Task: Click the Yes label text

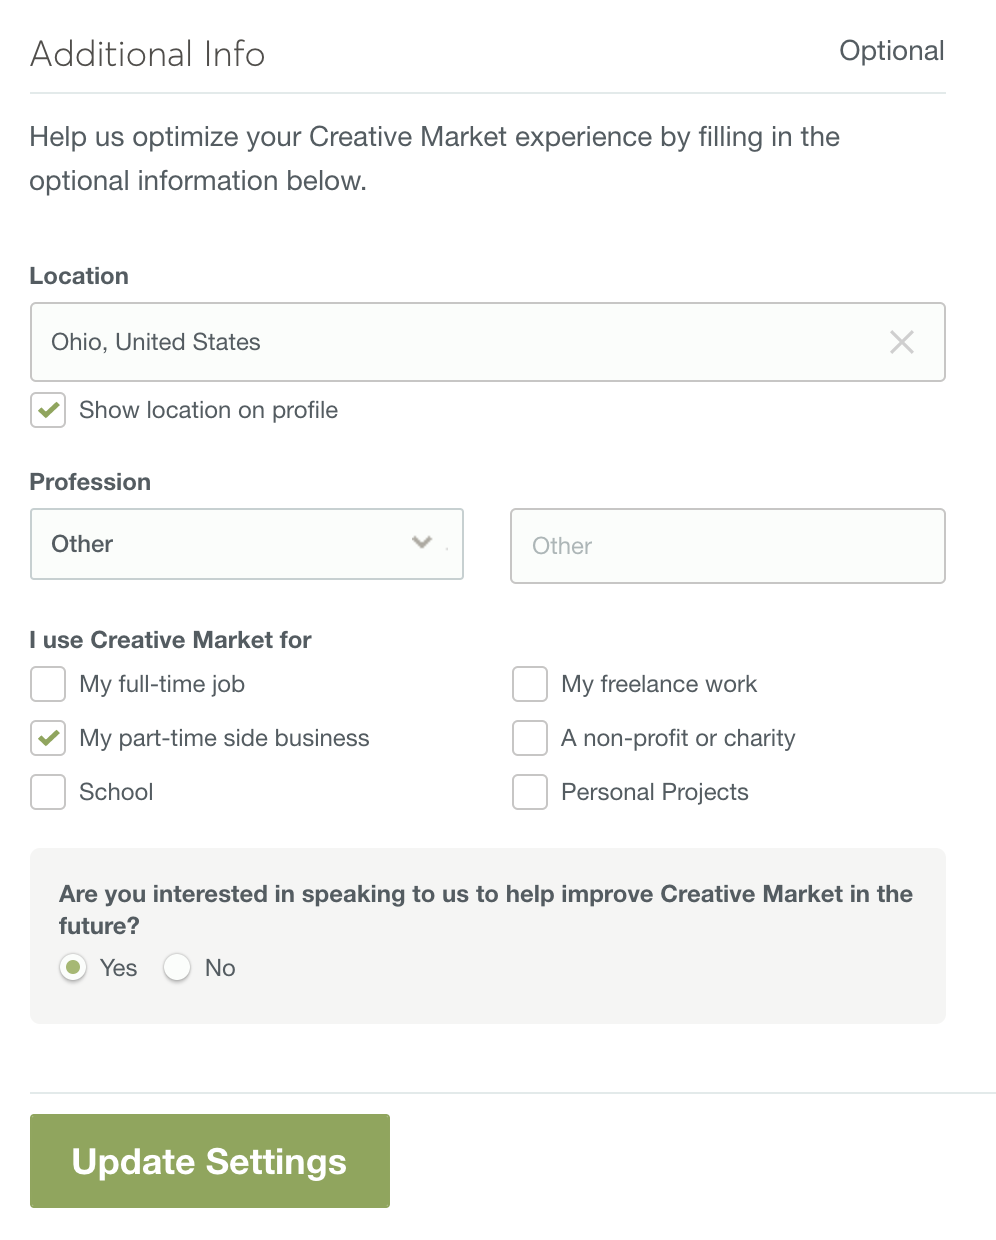Action: 118,968
